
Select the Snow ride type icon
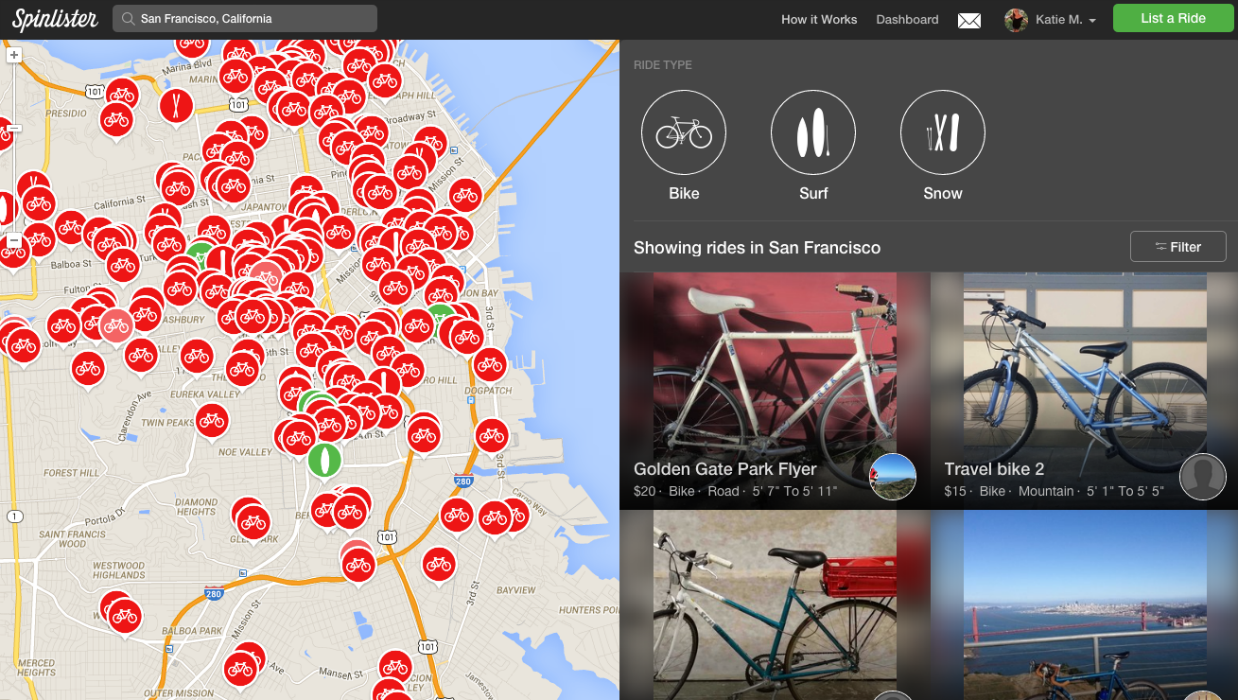[943, 133]
